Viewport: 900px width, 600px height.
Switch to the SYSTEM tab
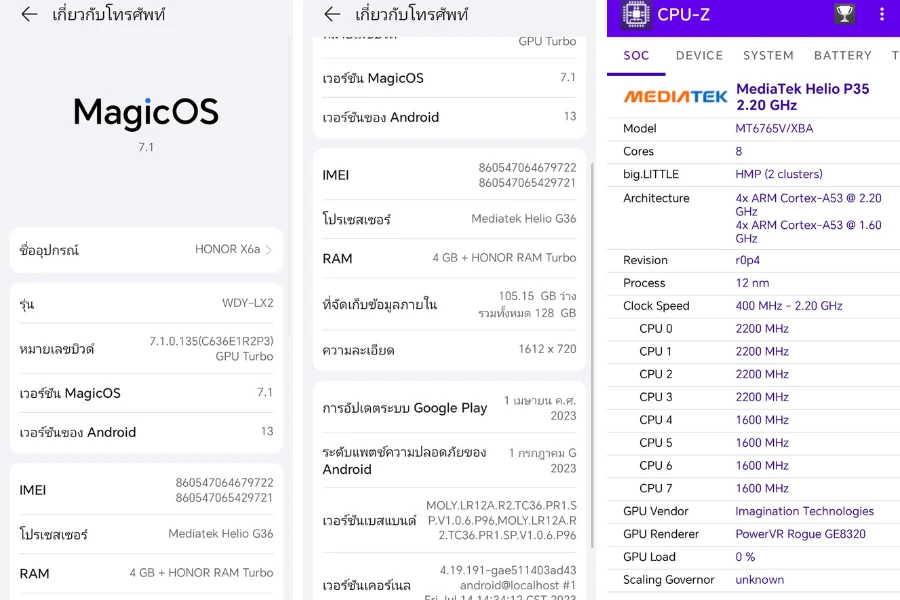(x=768, y=56)
